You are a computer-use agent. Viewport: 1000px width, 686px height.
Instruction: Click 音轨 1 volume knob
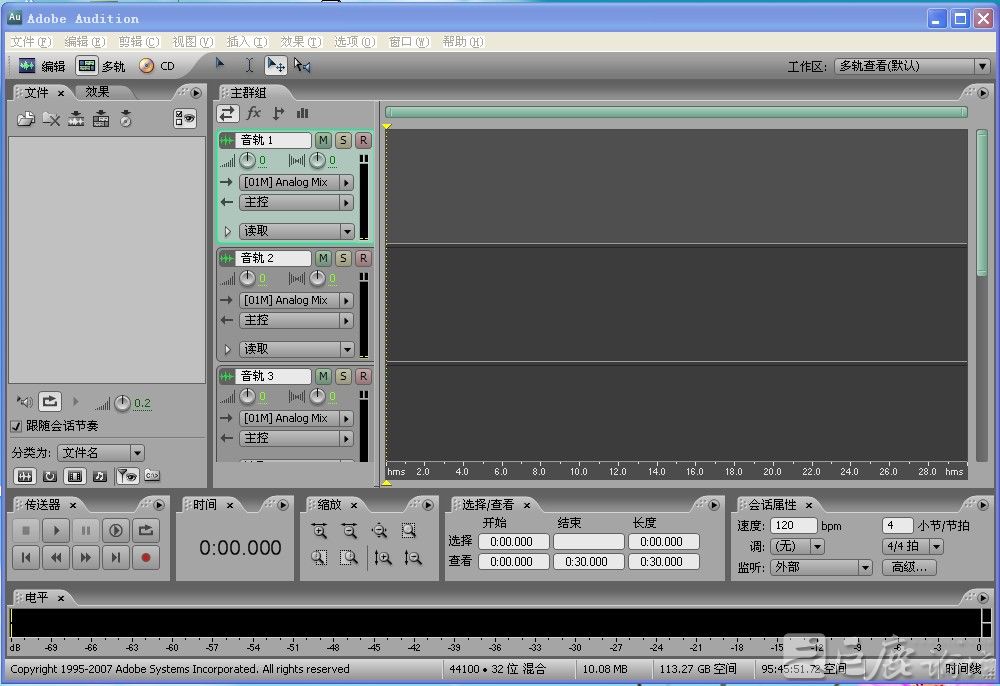[x=247, y=160]
